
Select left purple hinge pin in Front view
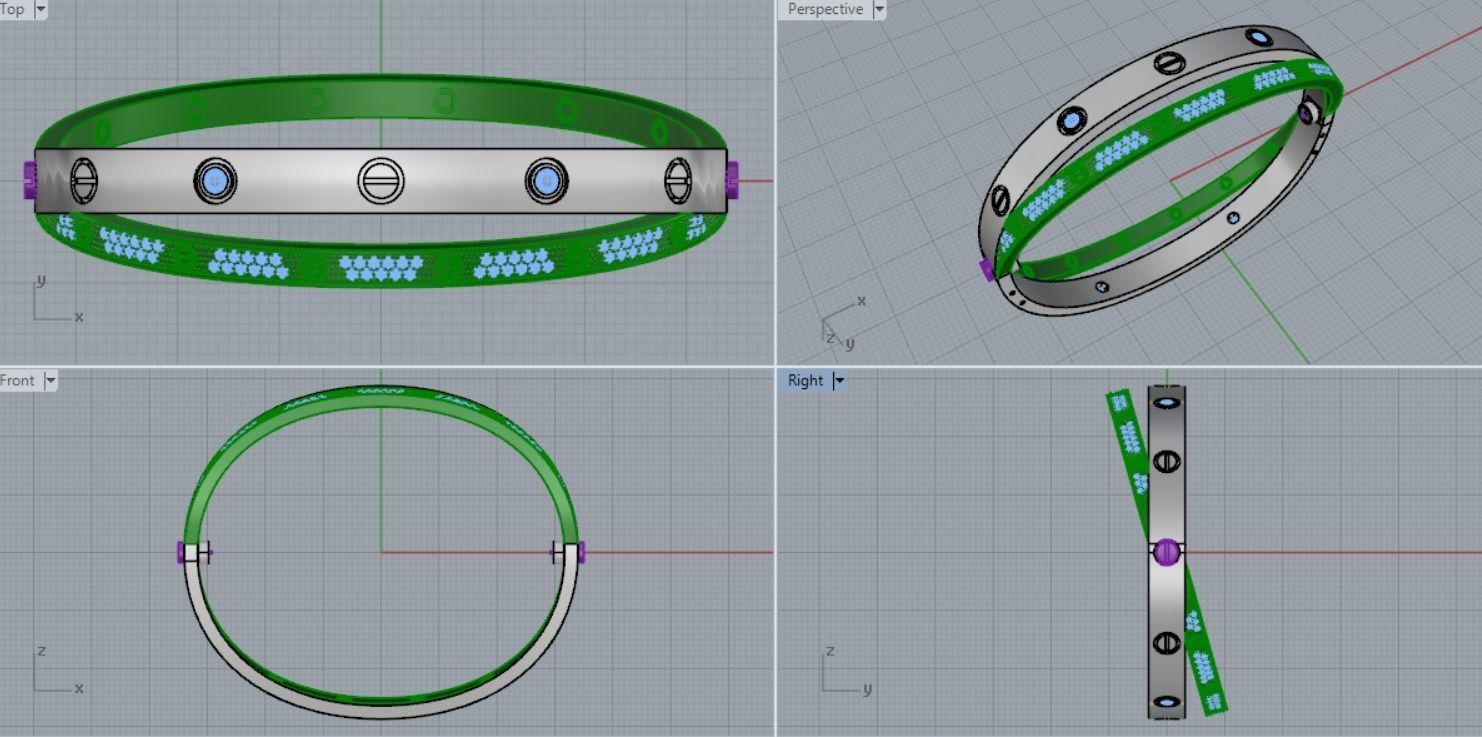click(183, 552)
